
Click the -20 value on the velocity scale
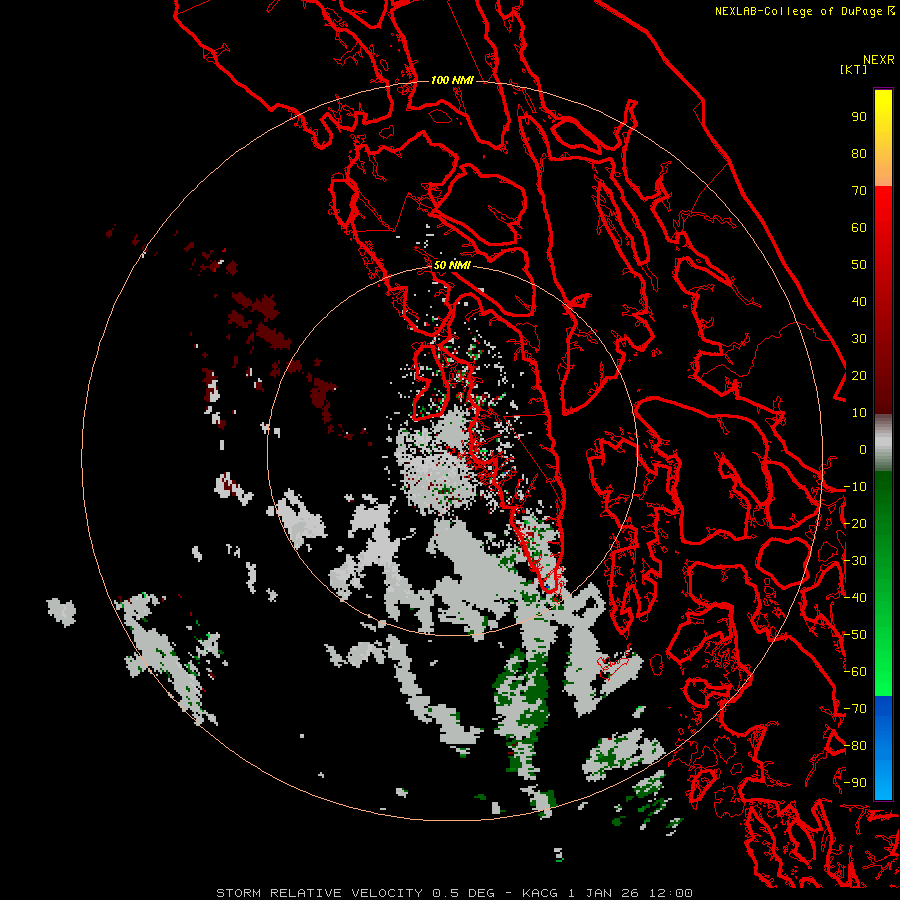(x=855, y=524)
